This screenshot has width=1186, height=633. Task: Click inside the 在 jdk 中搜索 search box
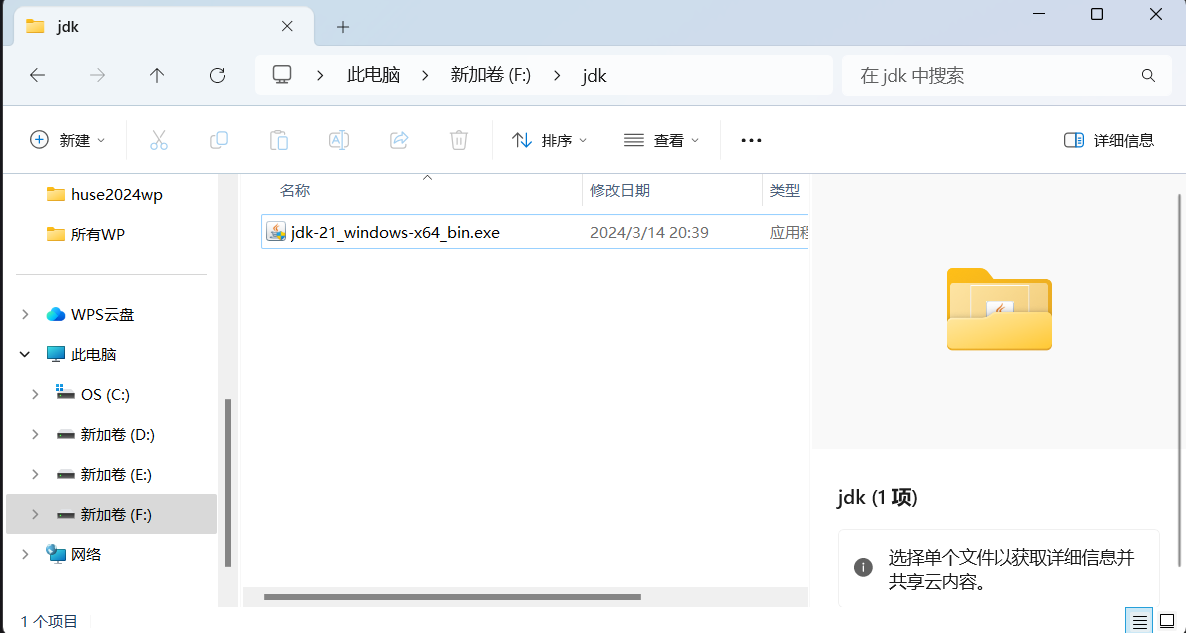[995, 75]
